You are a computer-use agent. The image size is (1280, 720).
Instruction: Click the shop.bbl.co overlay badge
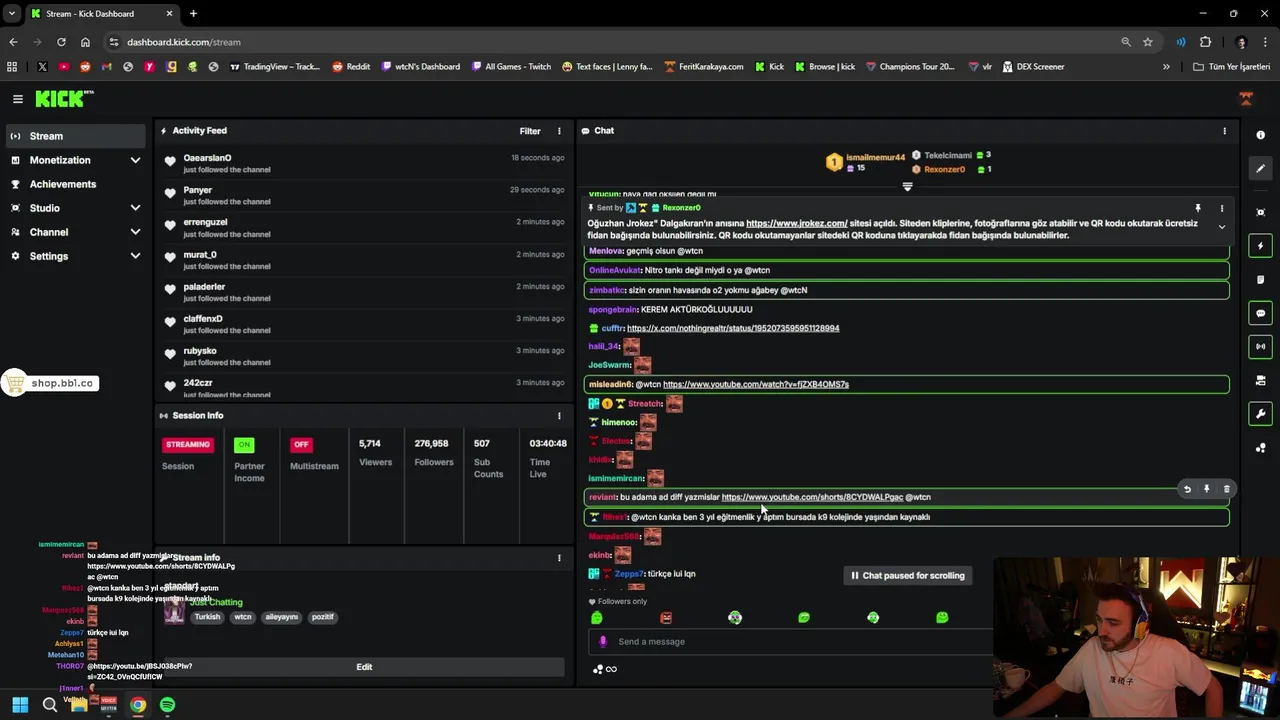click(x=50, y=383)
